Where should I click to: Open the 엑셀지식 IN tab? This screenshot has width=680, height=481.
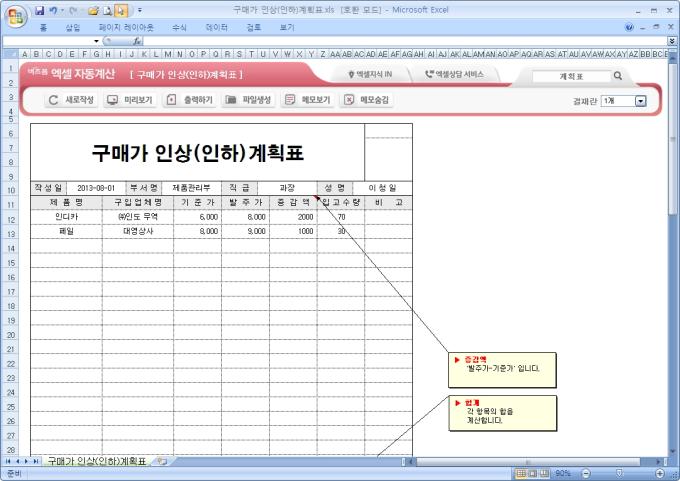[x=370, y=75]
